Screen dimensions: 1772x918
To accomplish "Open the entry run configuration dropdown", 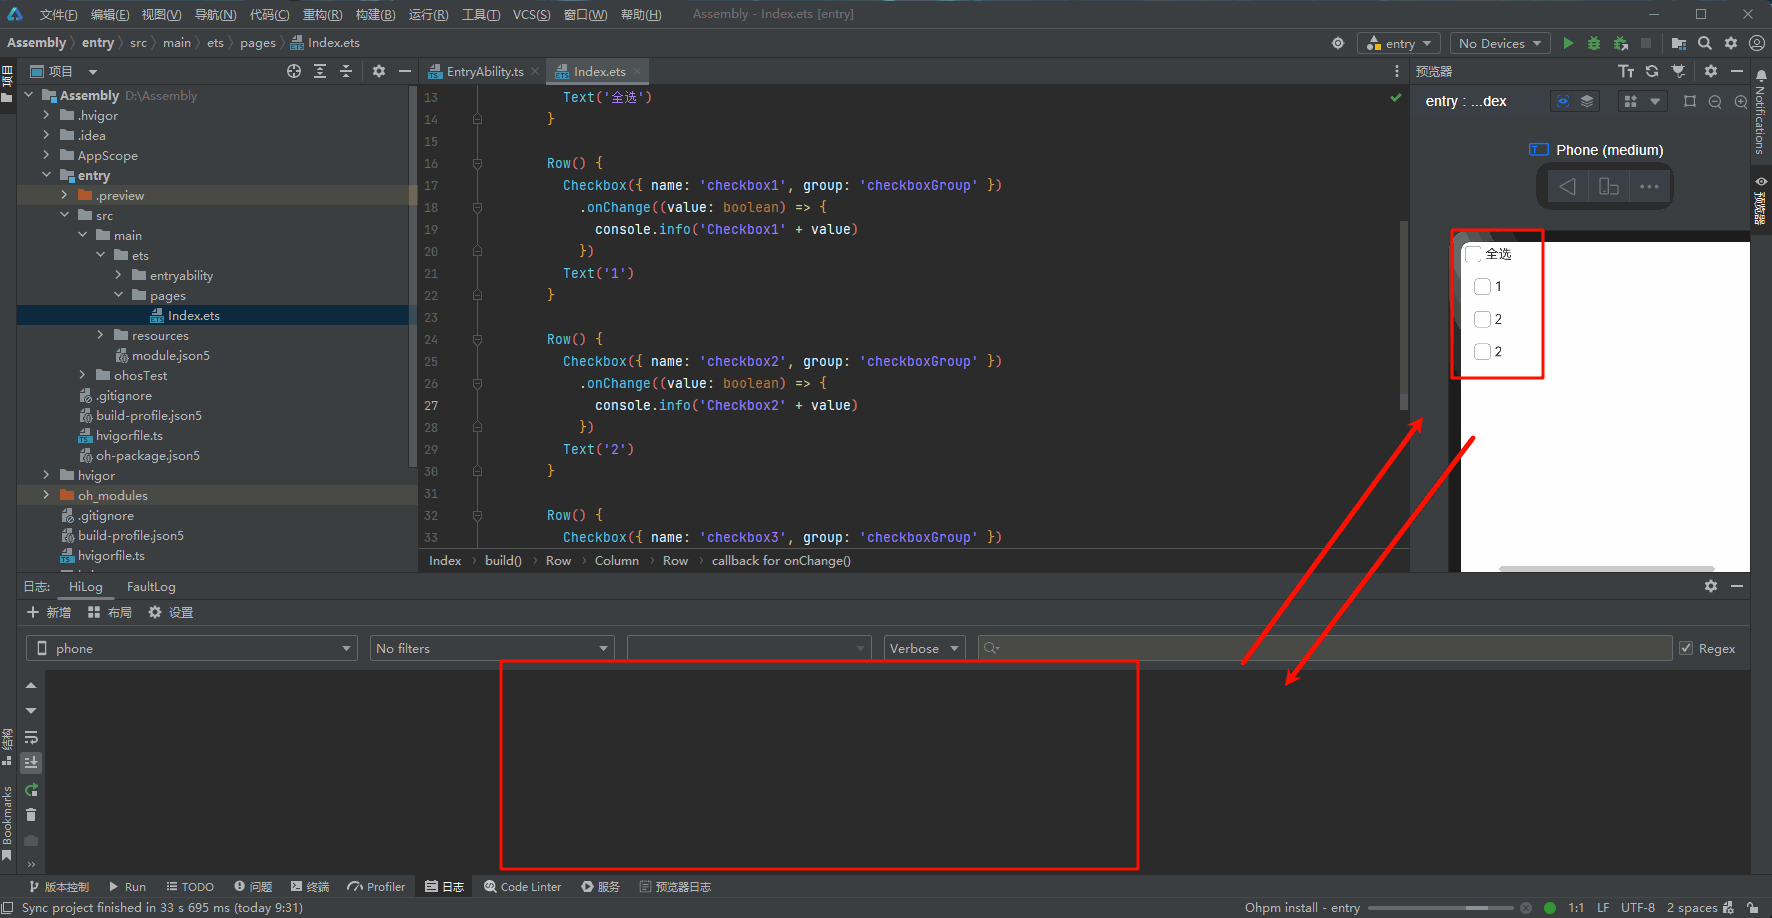I will pyautogui.click(x=1398, y=43).
